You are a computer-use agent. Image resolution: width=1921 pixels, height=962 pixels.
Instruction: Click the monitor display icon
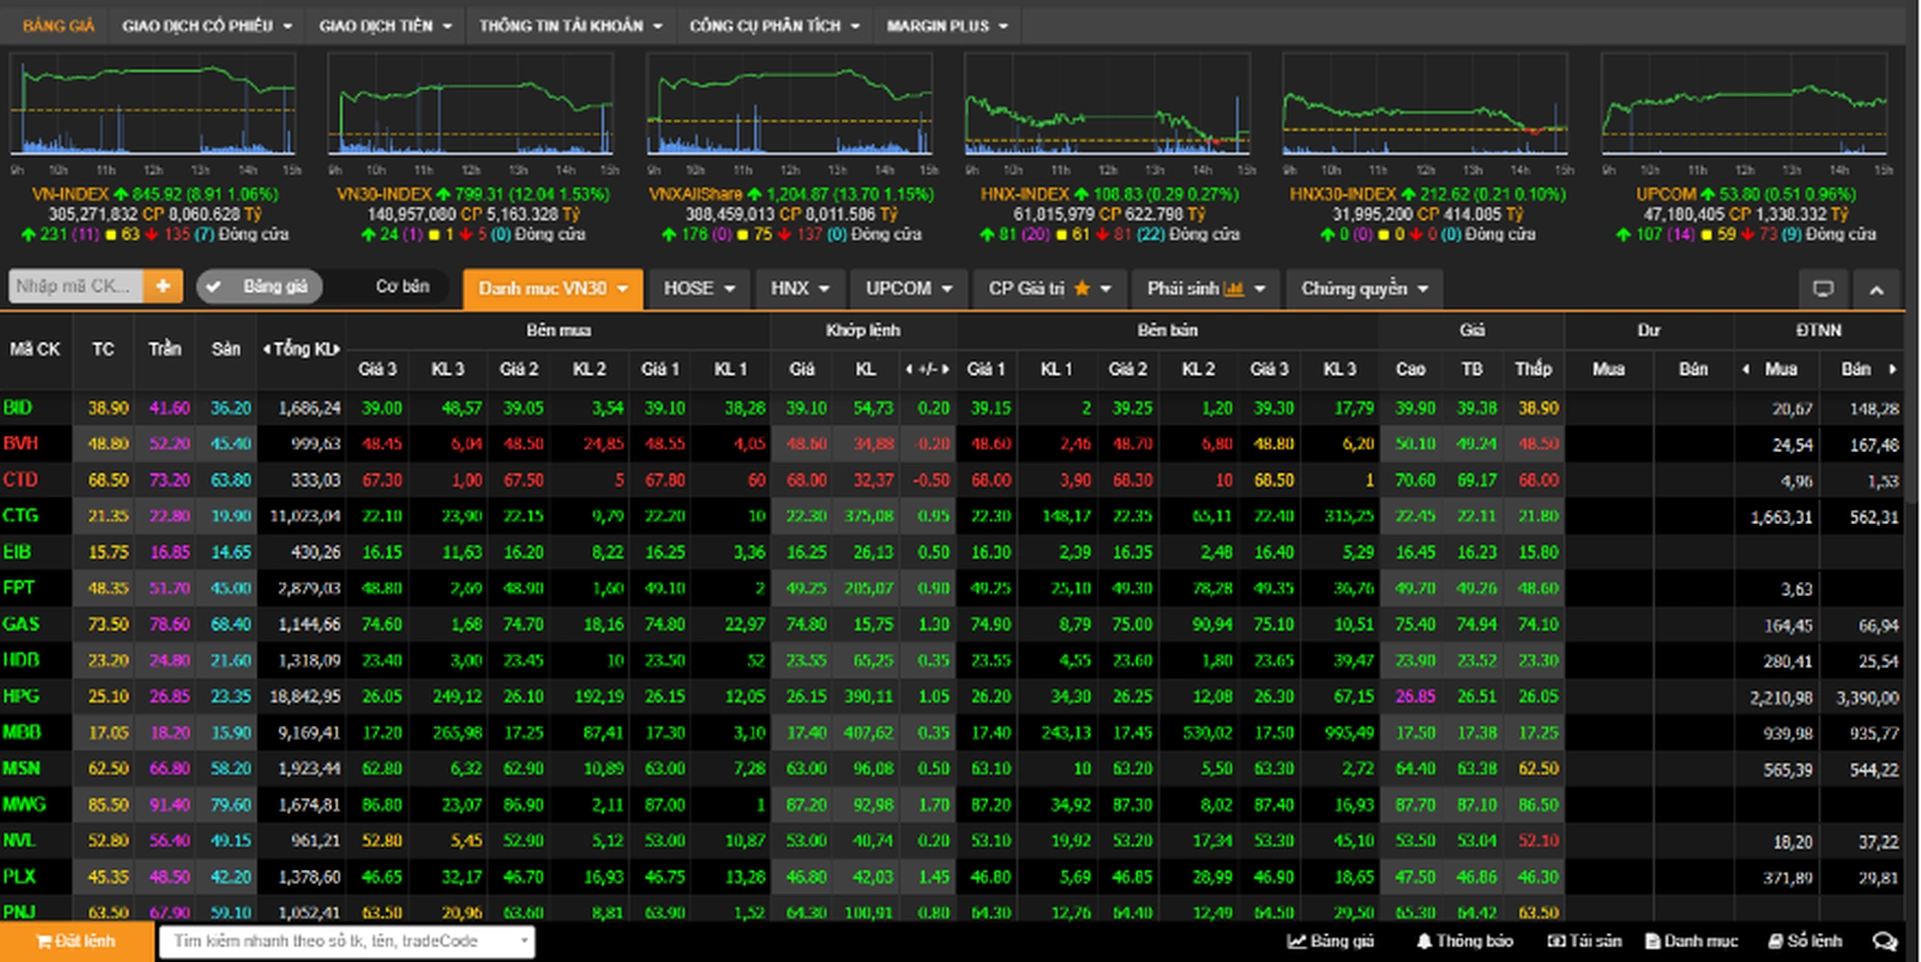click(x=1823, y=289)
